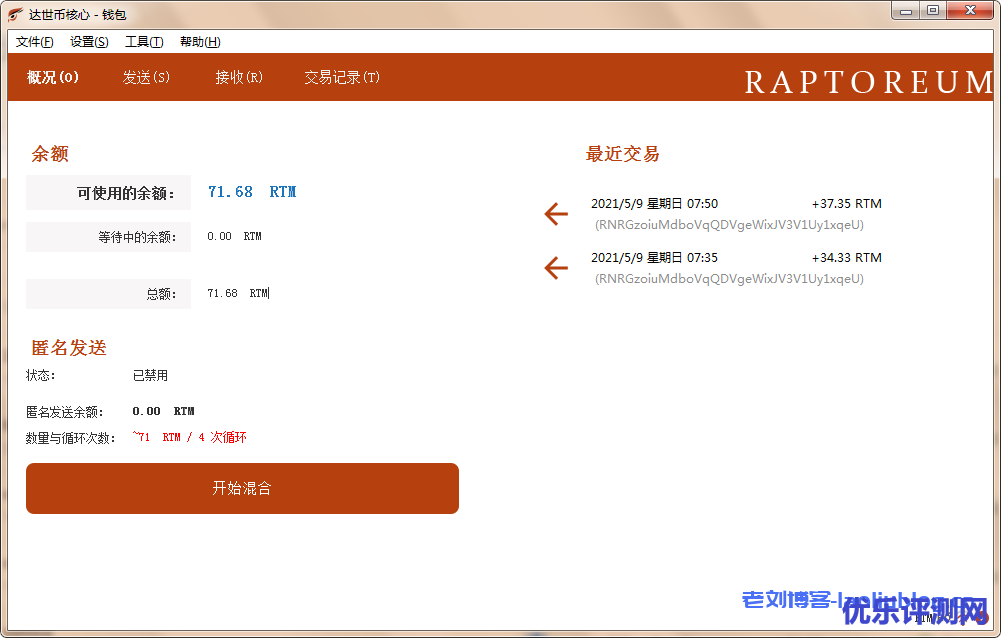The width and height of the screenshot is (1001, 638).
Task: Select the +37.35 RTM transaction amount
Action: (x=846, y=204)
